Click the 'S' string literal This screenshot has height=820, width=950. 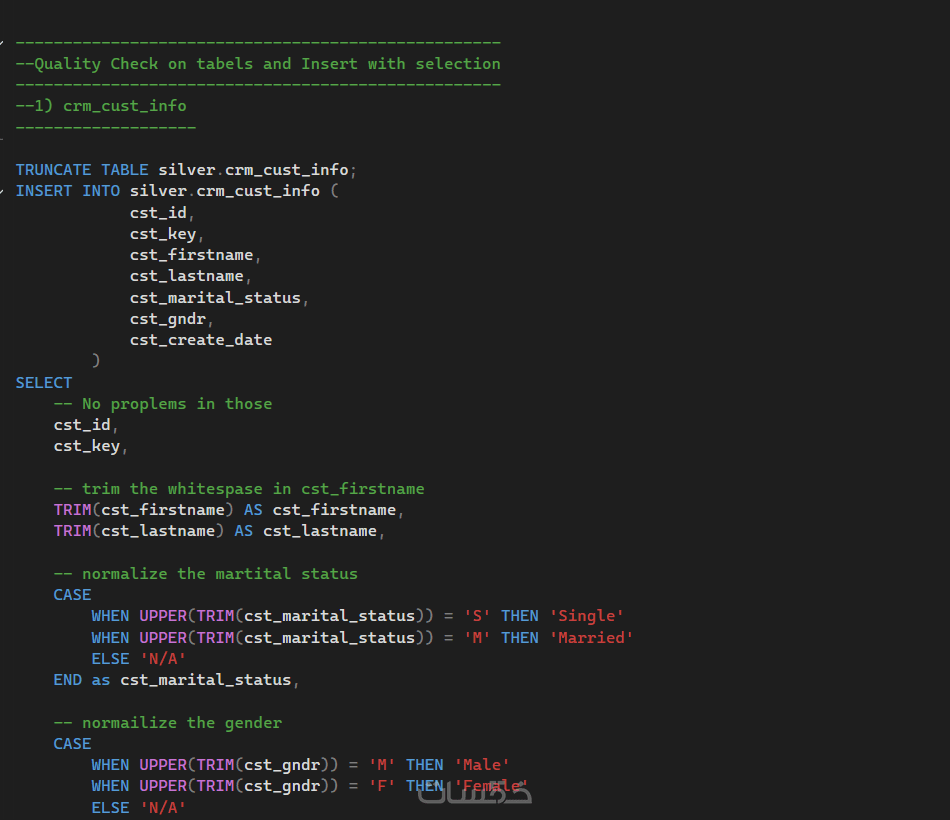[x=477, y=616]
